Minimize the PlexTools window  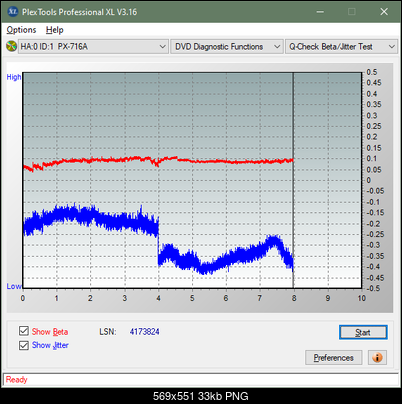click(320, 12)
